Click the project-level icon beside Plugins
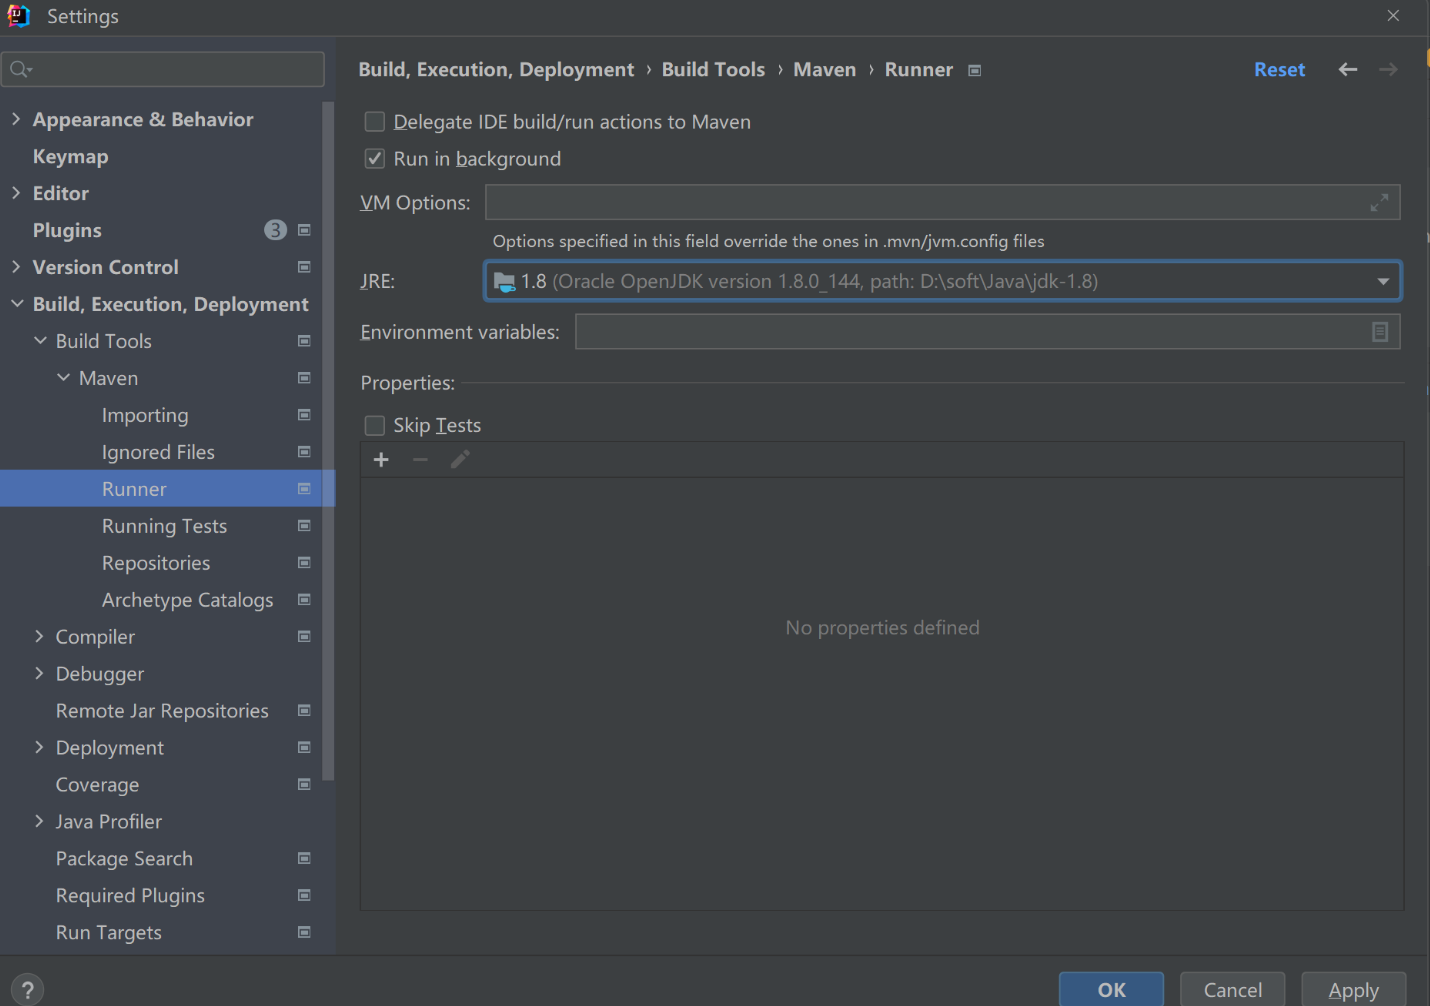This screenshot has height=1006, width=1430. coord(304,230)
